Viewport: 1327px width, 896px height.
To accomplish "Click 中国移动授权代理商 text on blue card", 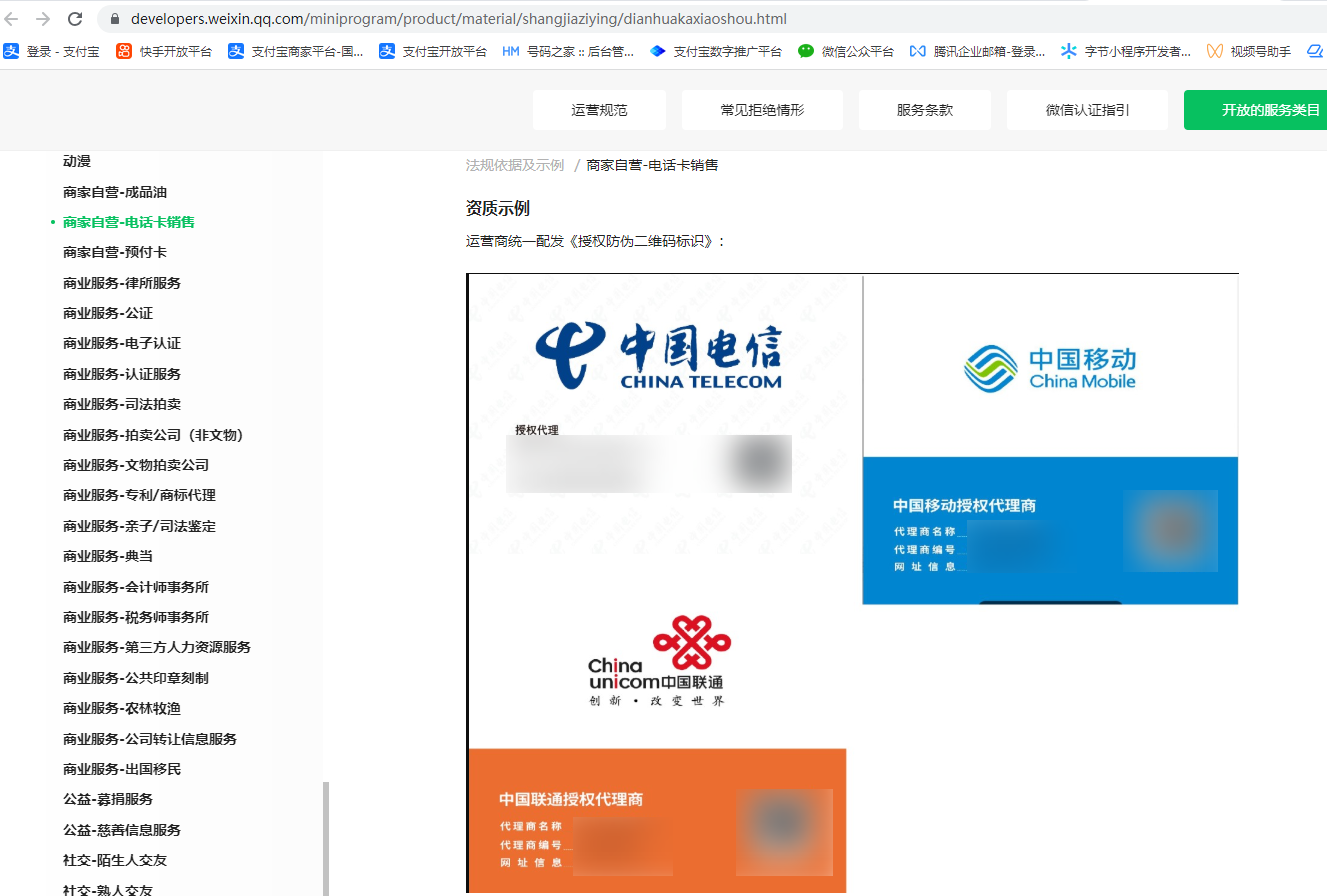I will [964, 506].
